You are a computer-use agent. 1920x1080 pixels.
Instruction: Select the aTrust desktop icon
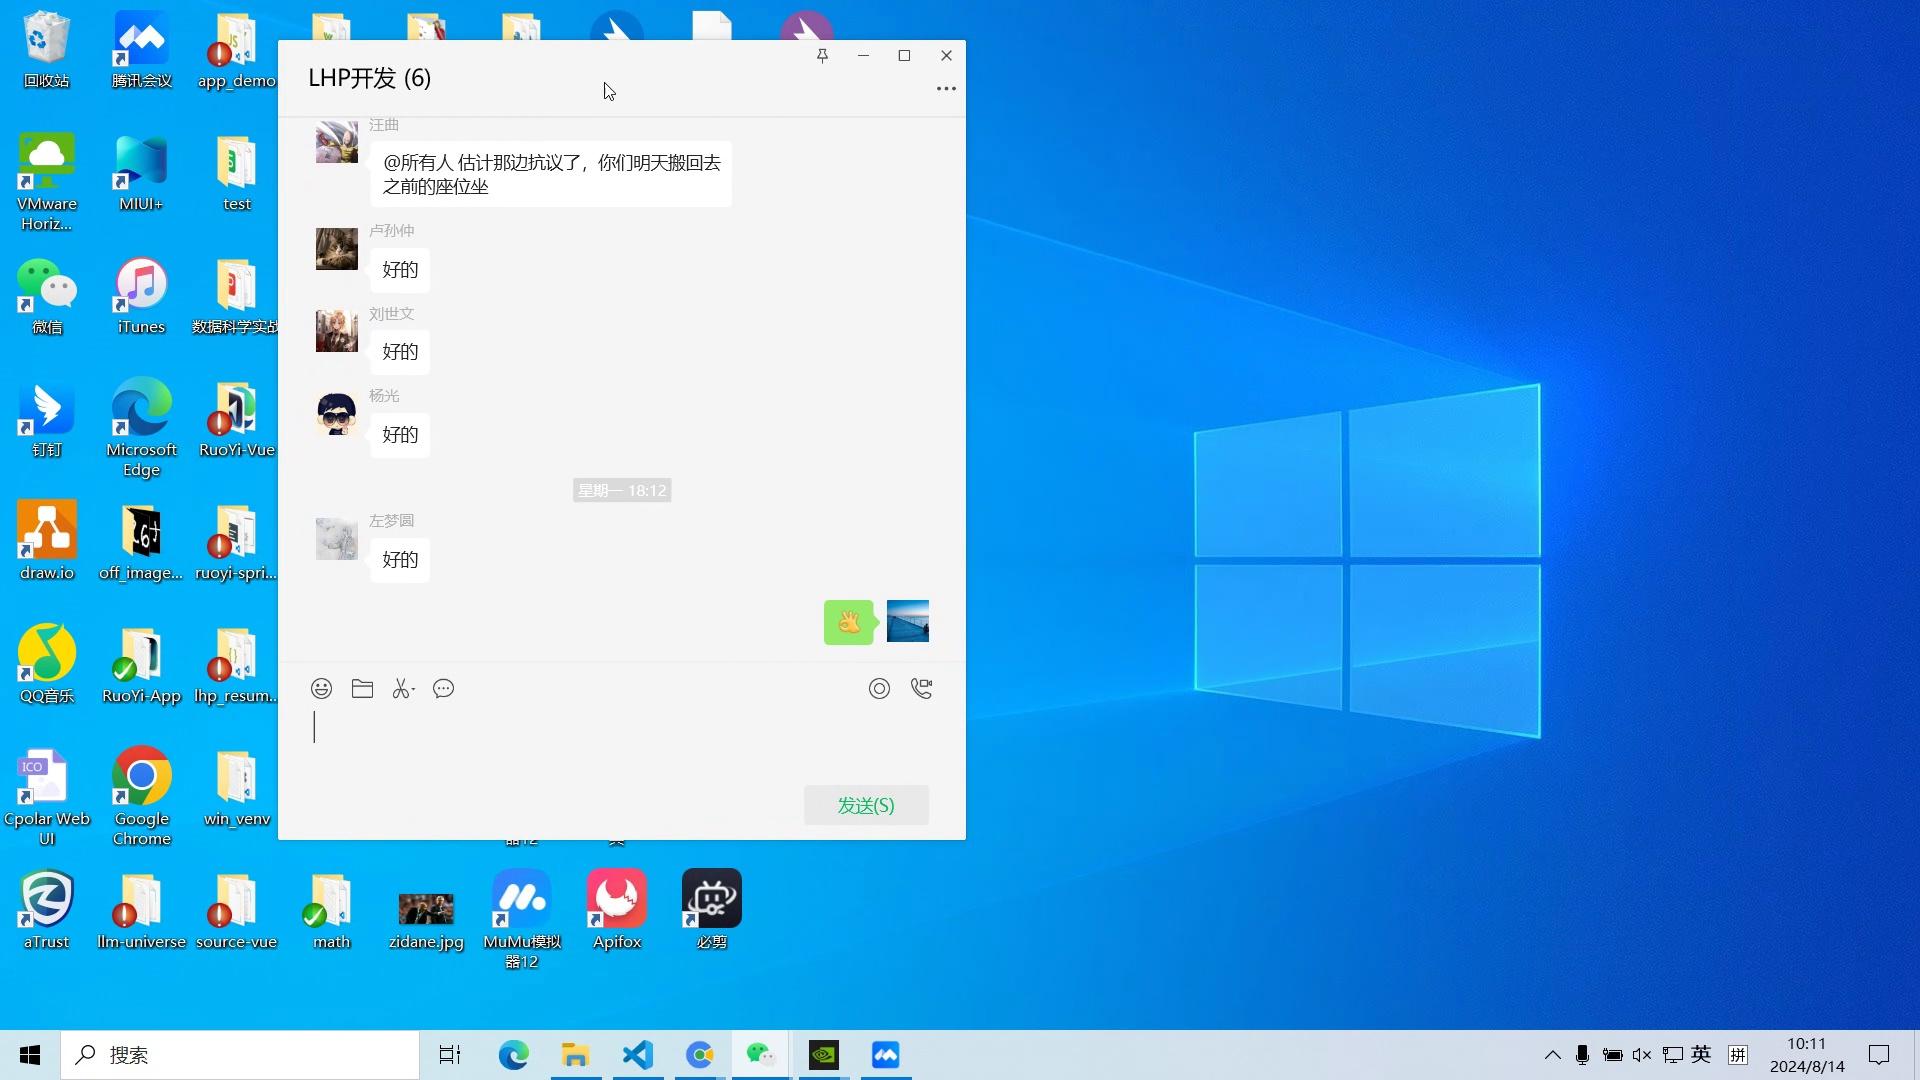[x=47, y=911]
